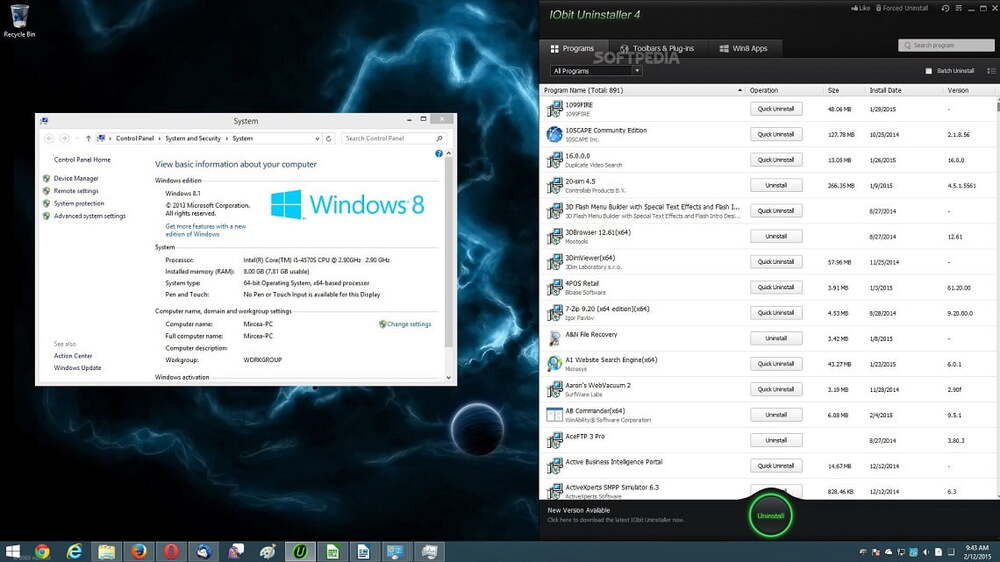The image size is (1000, 562).
Task: Click the Search program field
Action: tap(946, 45)
